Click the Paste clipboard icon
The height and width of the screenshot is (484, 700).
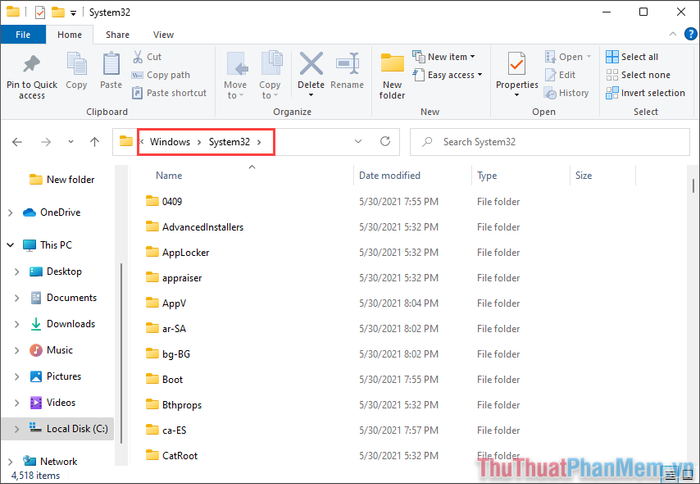coord(111,63)
